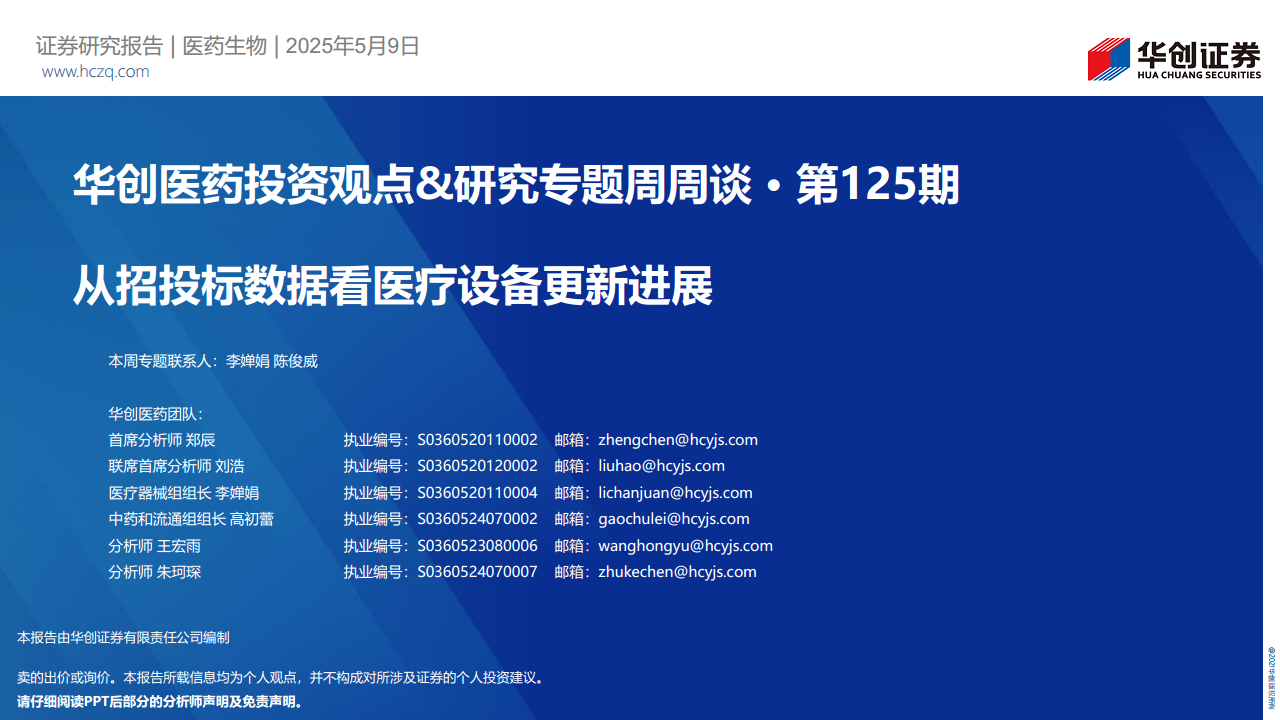The width and height of the screenshot is (1280, 720).
Task: Click the 医药生物 category in header
Action: coord(225,46)
